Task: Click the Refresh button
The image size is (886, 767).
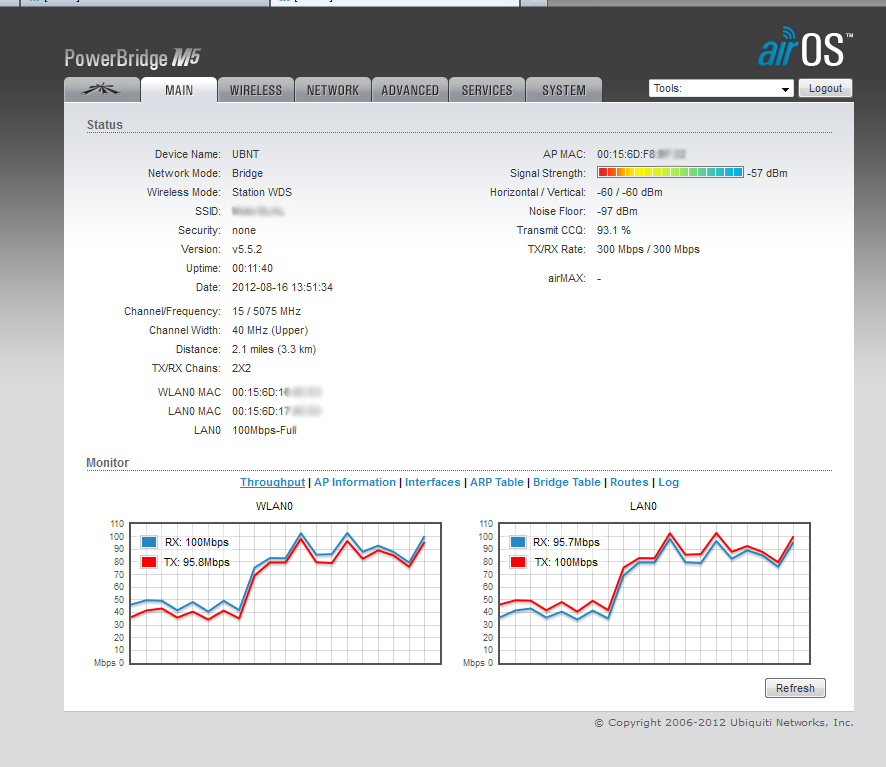Action: [x=795, y=688]
